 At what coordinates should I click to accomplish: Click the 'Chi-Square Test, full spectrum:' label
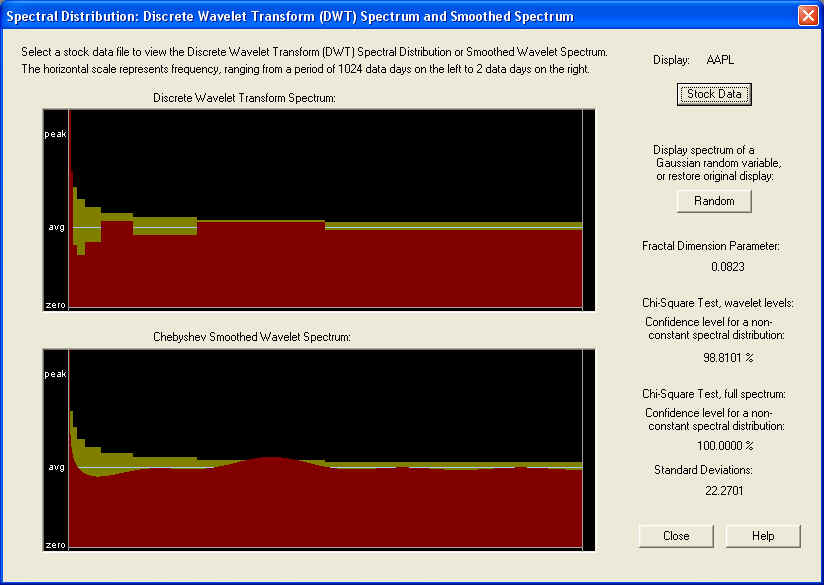(714, 394)
